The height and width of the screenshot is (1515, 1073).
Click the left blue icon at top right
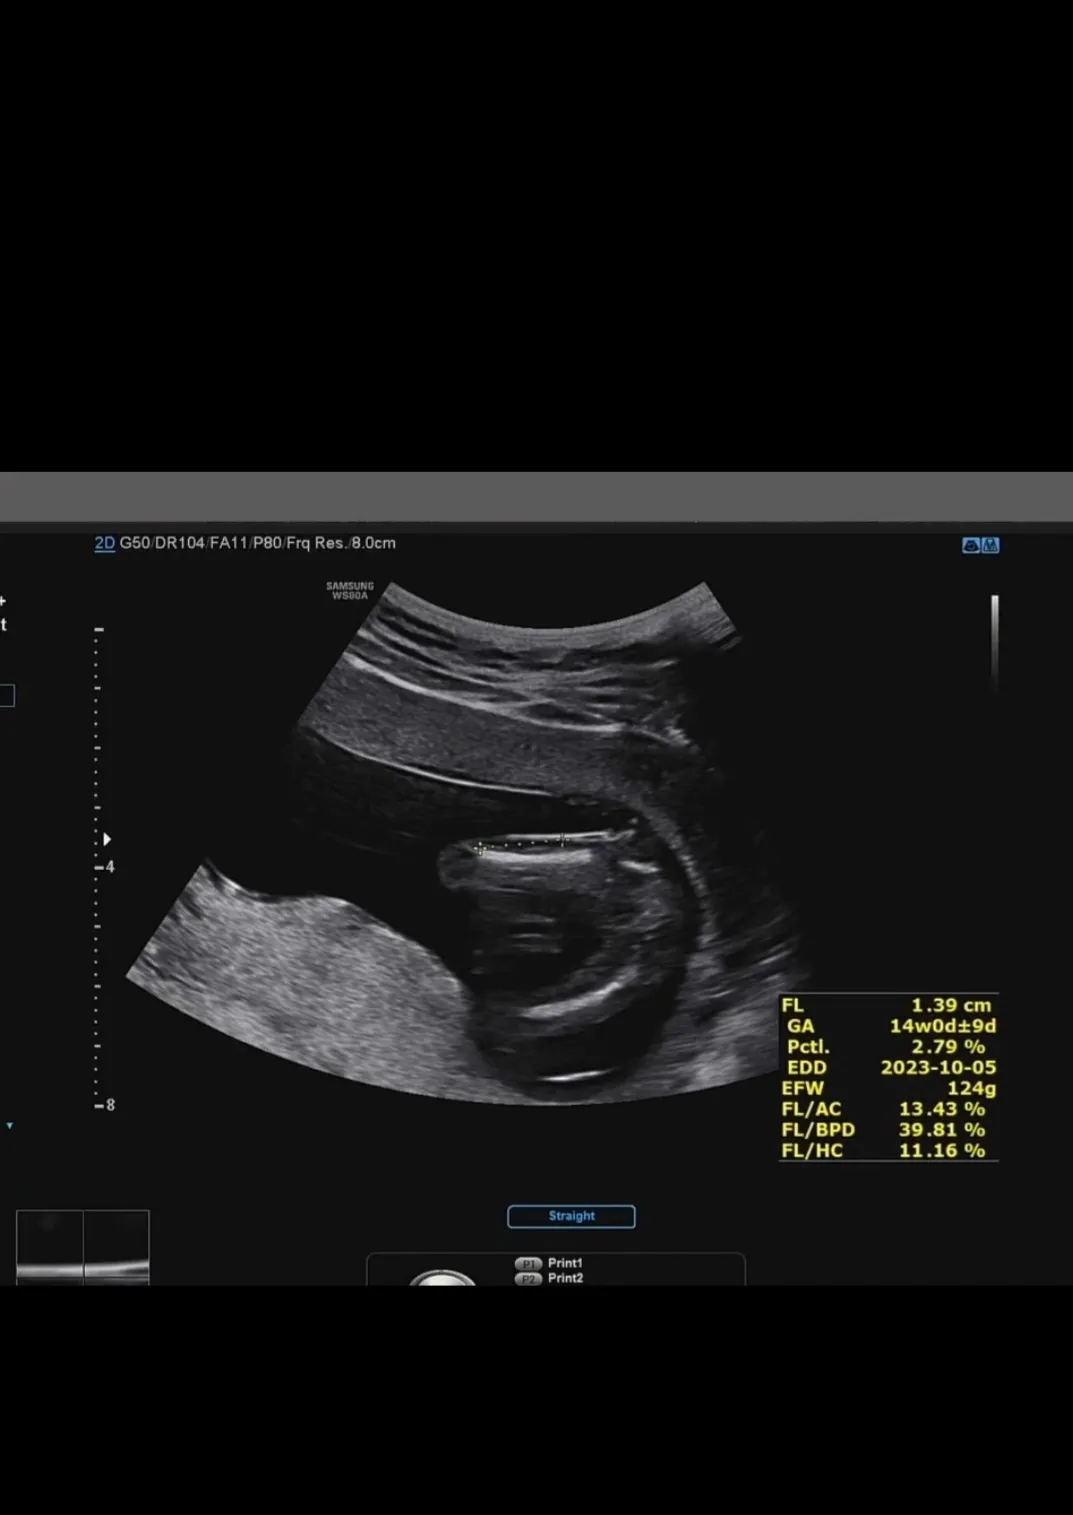coord(970,545)
